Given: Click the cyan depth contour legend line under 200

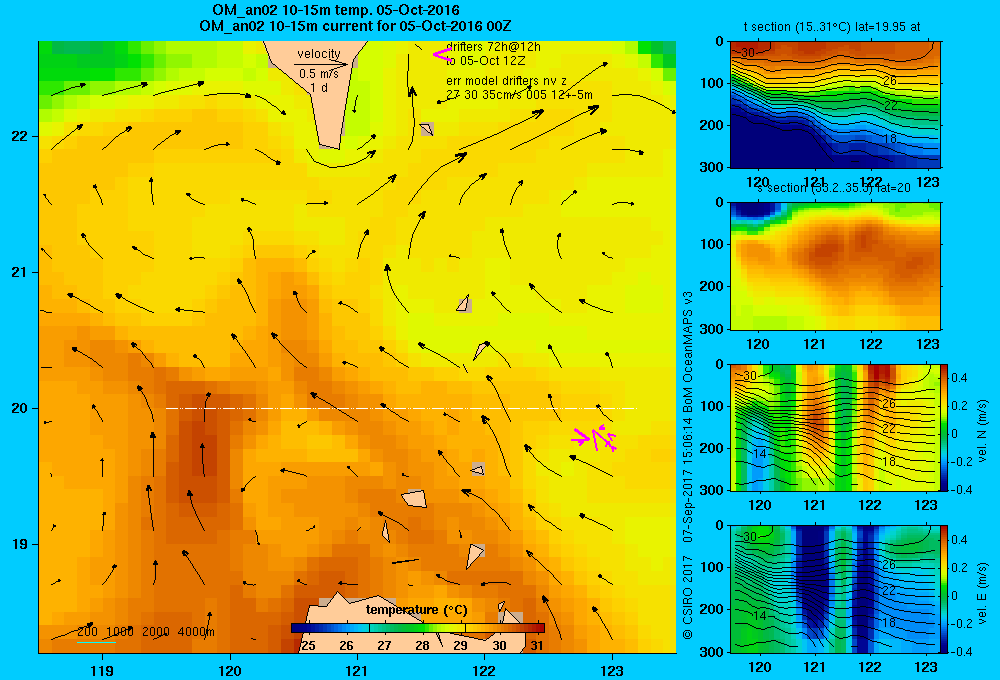Looking at the screenshot, I should click(x=96, y=642).
